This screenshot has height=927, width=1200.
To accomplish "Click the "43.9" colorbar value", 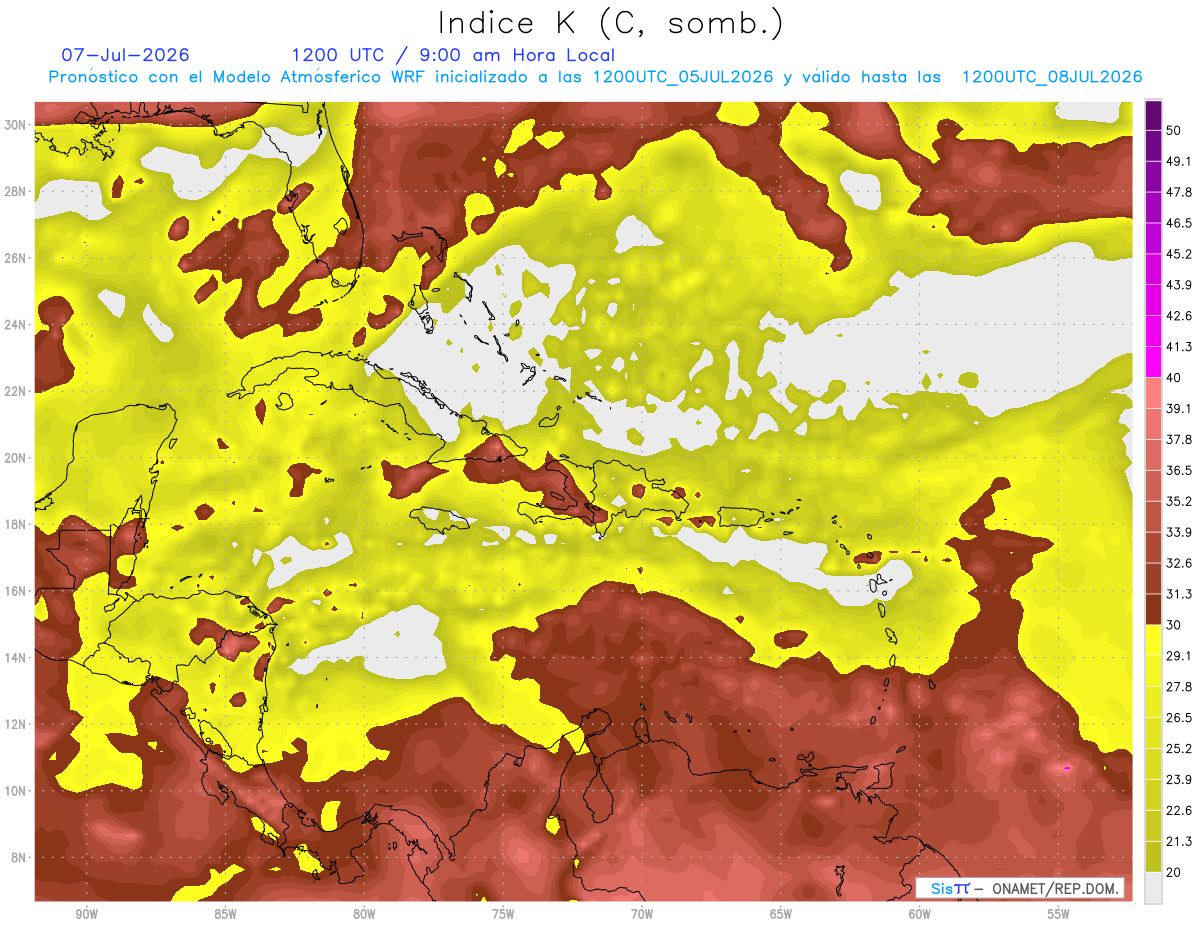I will pyautogui.click(x=1179, y=285).
